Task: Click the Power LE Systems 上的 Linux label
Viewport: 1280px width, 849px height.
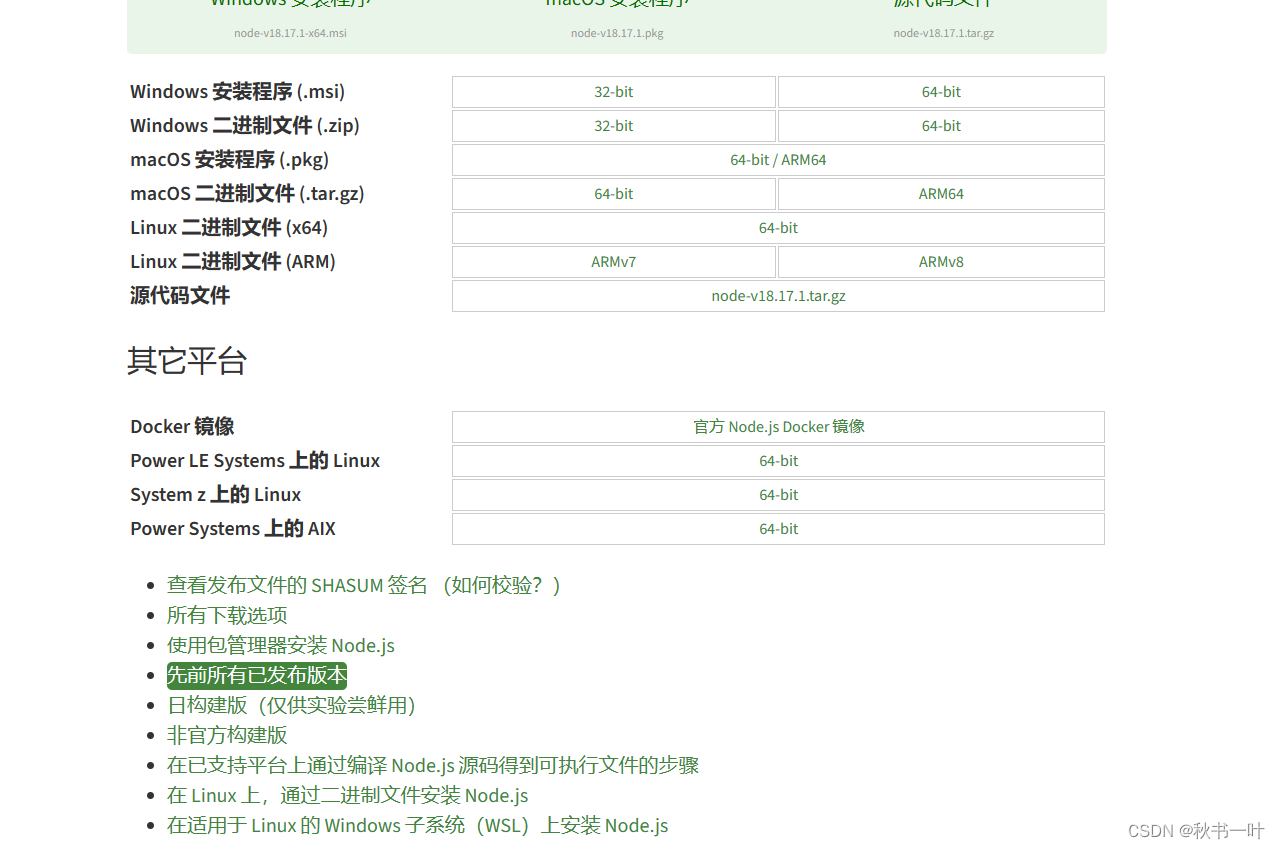Action: pyautogui.click(x=255, y=461)
